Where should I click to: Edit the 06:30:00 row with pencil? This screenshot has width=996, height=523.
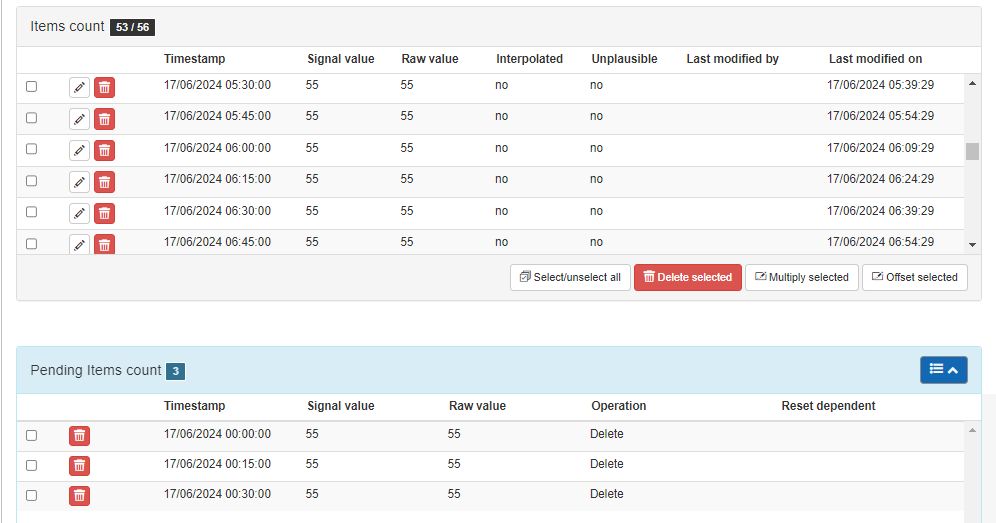79,213
